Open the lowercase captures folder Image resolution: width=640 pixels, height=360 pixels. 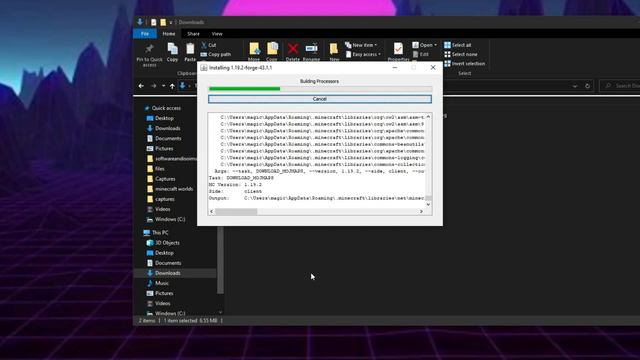click(164, 199)
